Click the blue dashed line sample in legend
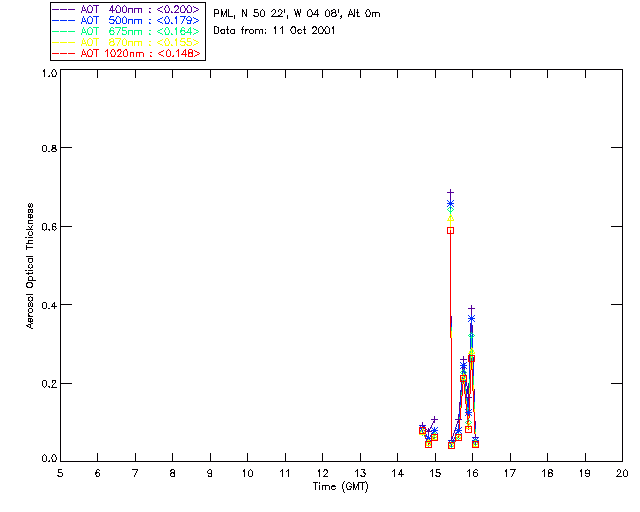The image size is (640, 512). (x=64, y=20)
